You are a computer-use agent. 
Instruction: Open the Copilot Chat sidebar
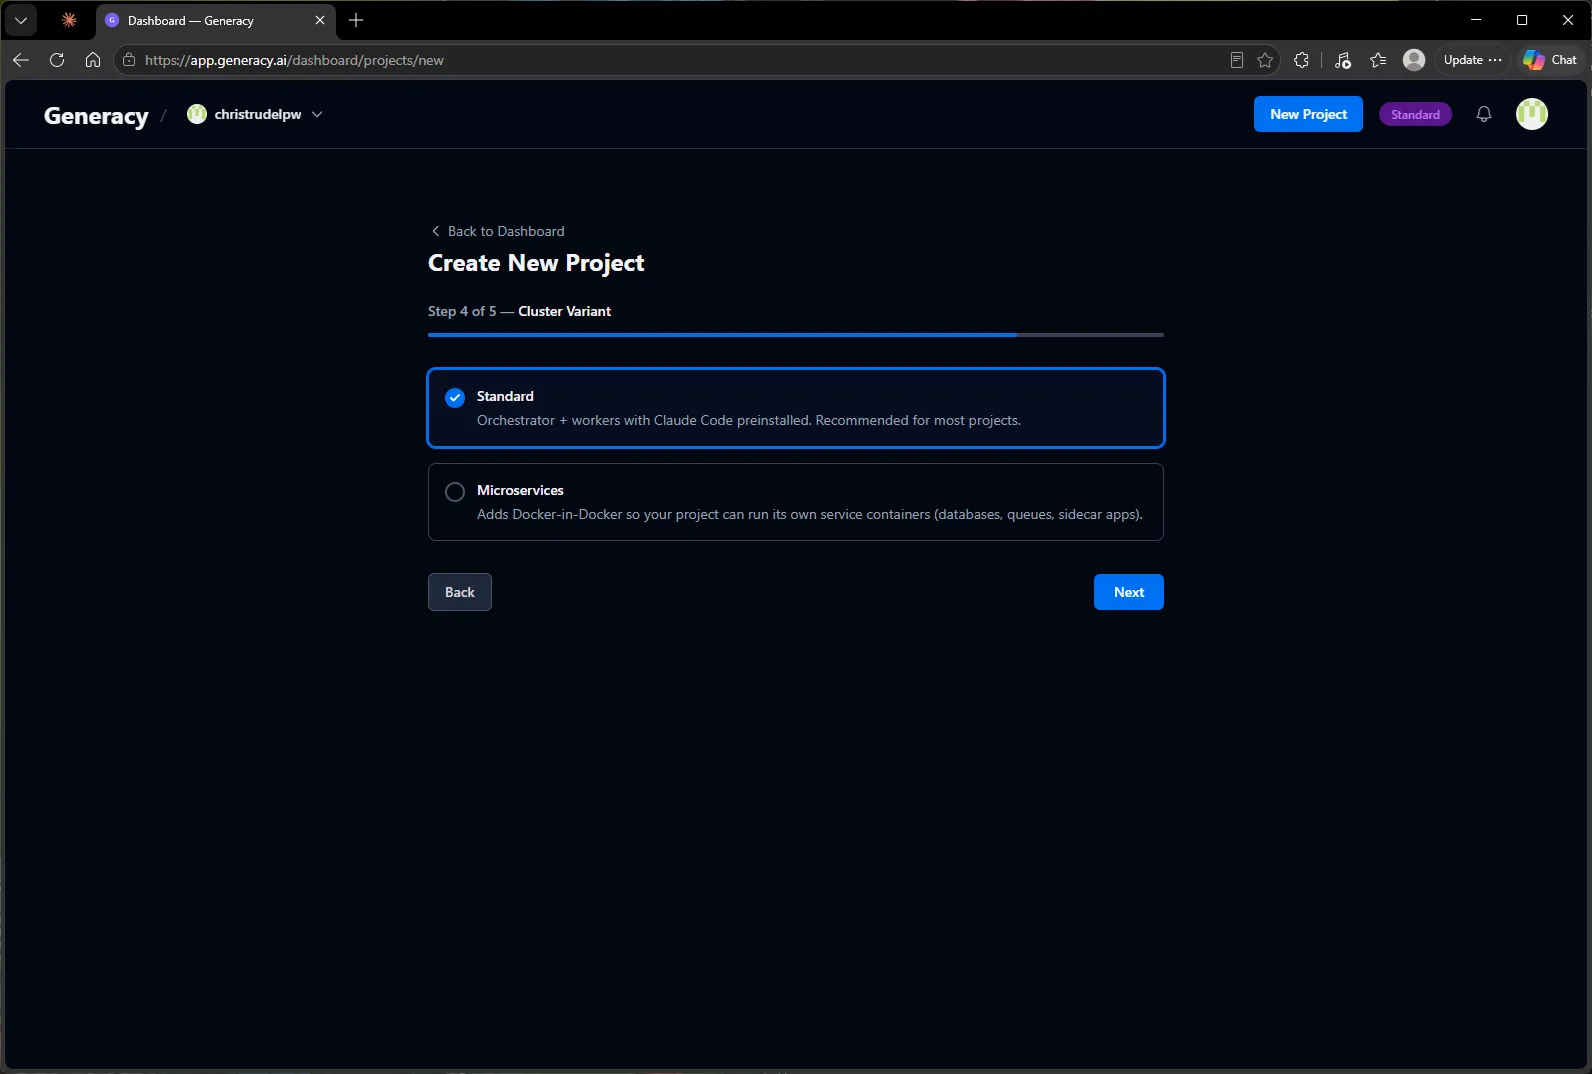click(1550, 60)
